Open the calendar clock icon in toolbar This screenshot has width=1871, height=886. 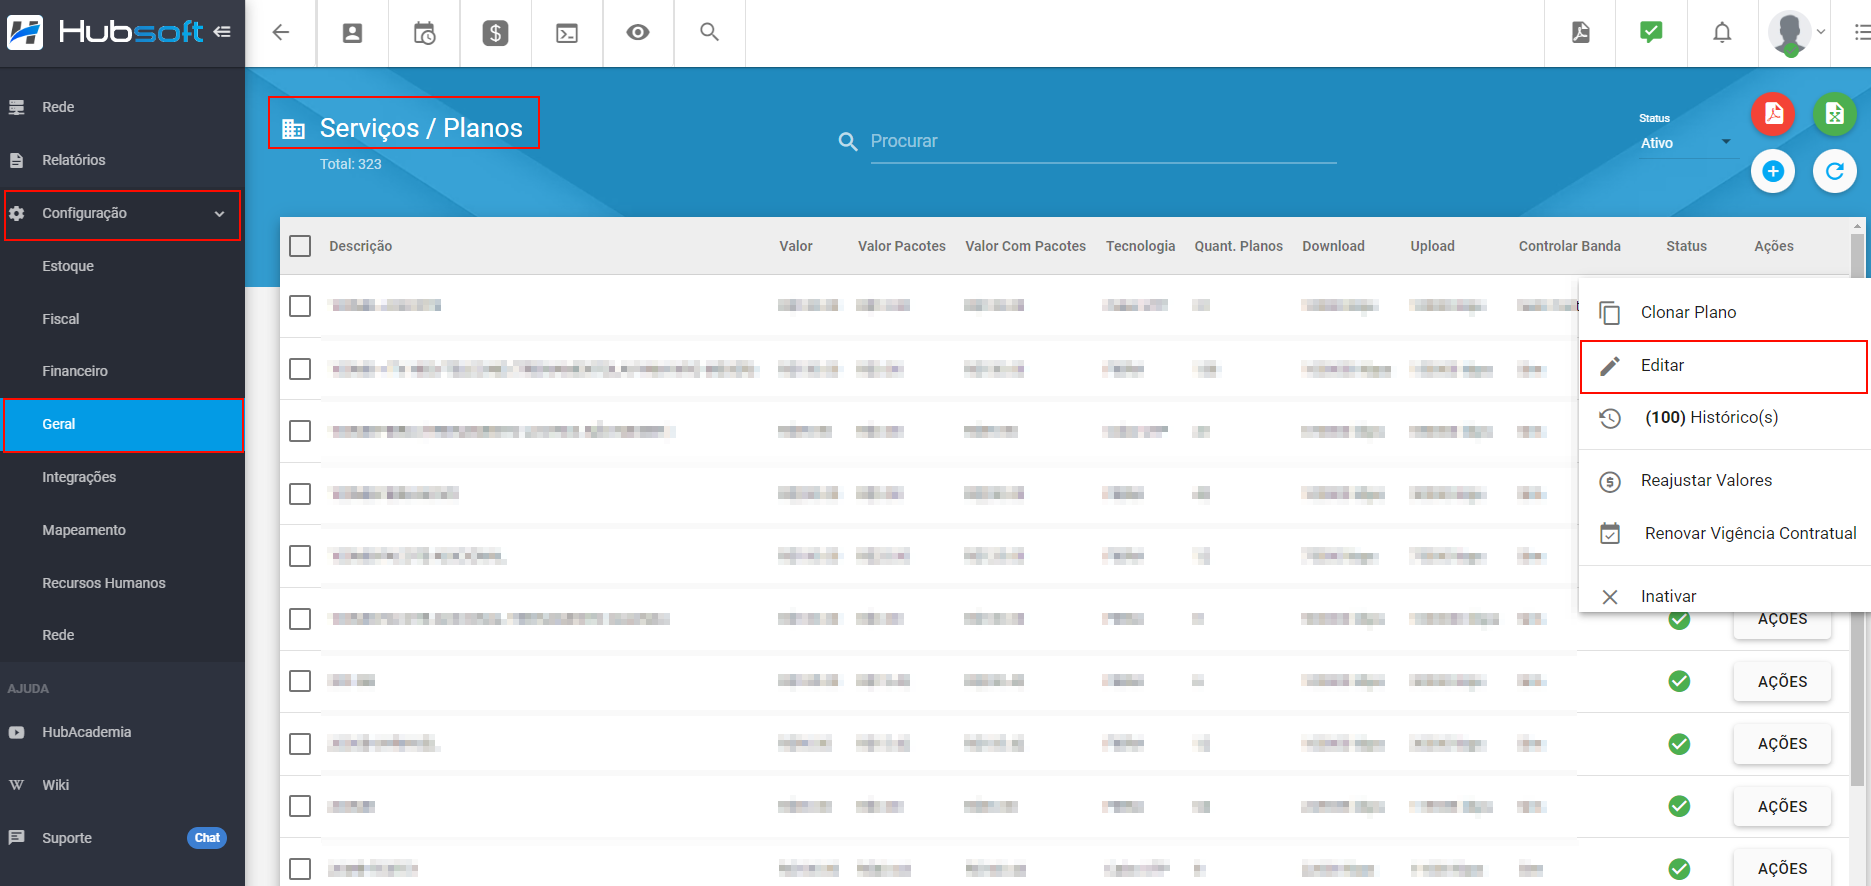[424, 33]
